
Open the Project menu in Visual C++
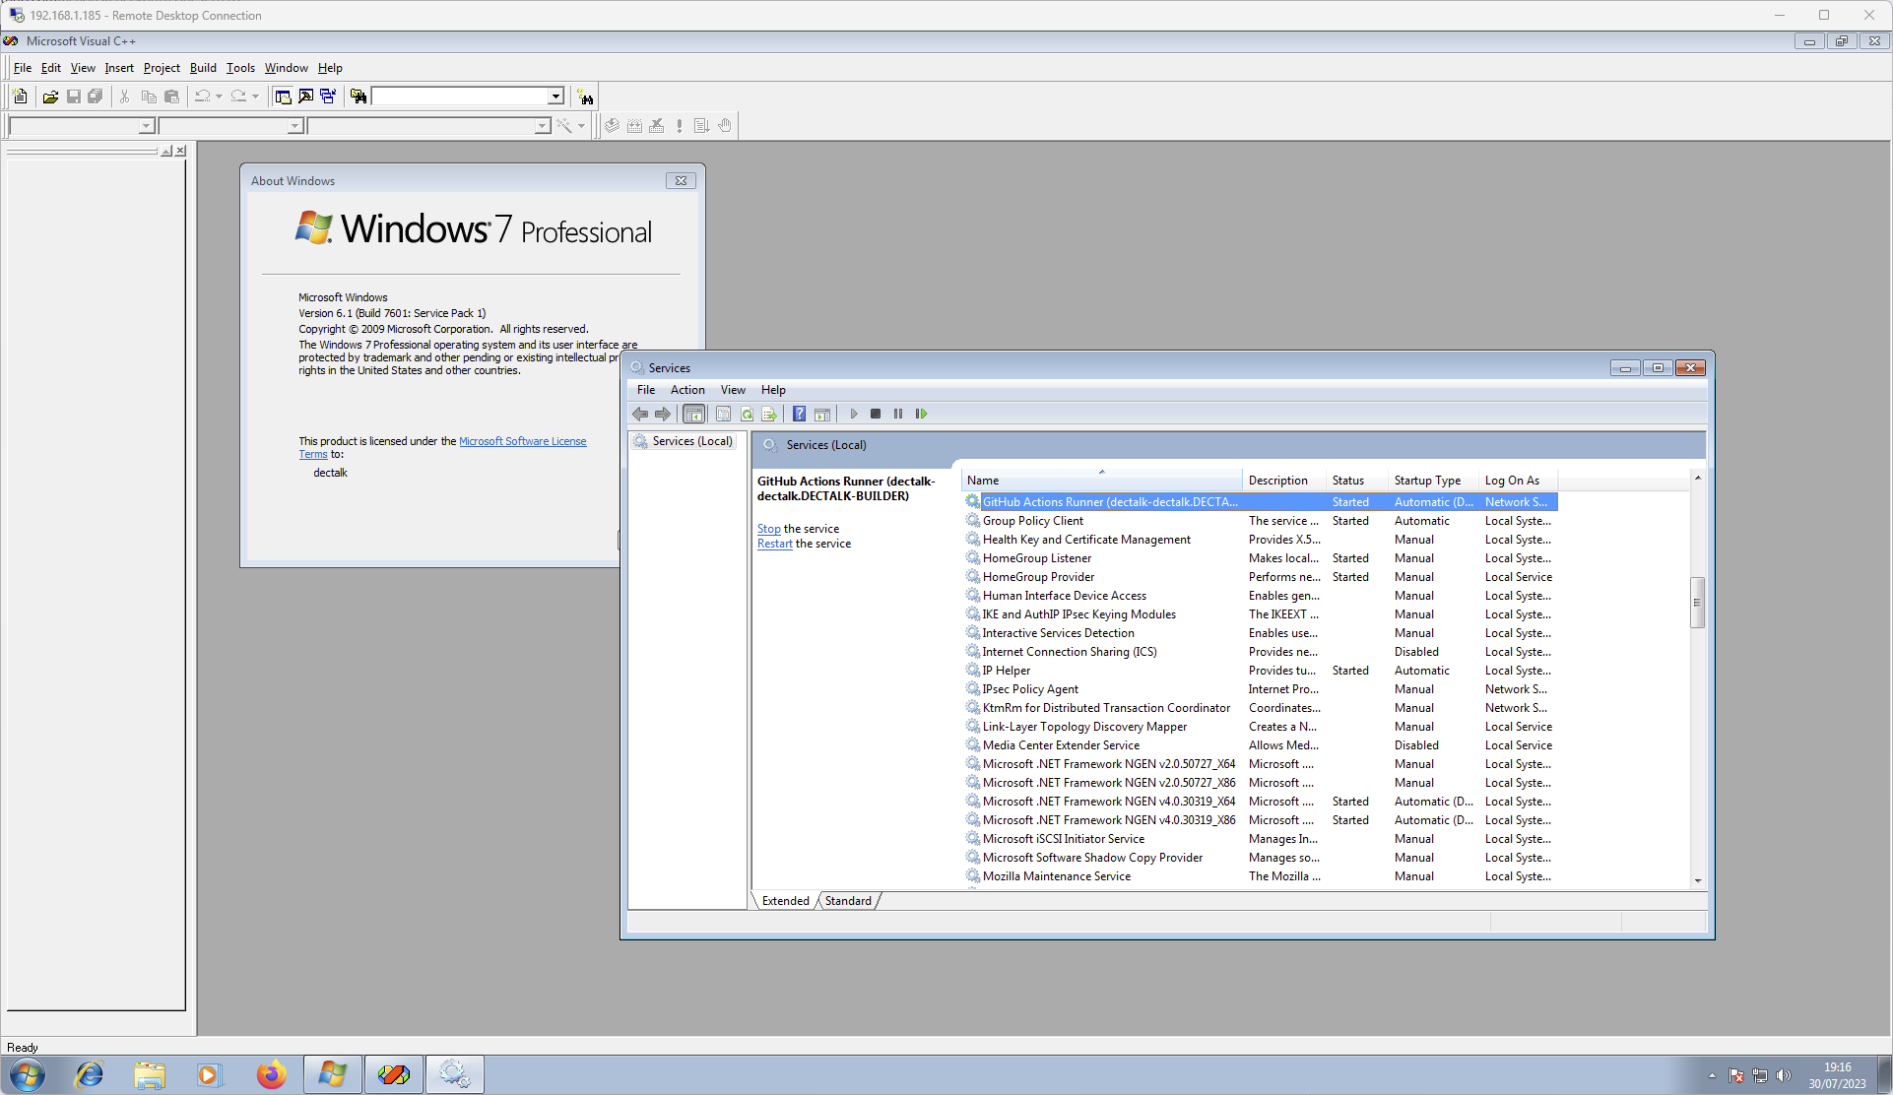tap(161, 68)
